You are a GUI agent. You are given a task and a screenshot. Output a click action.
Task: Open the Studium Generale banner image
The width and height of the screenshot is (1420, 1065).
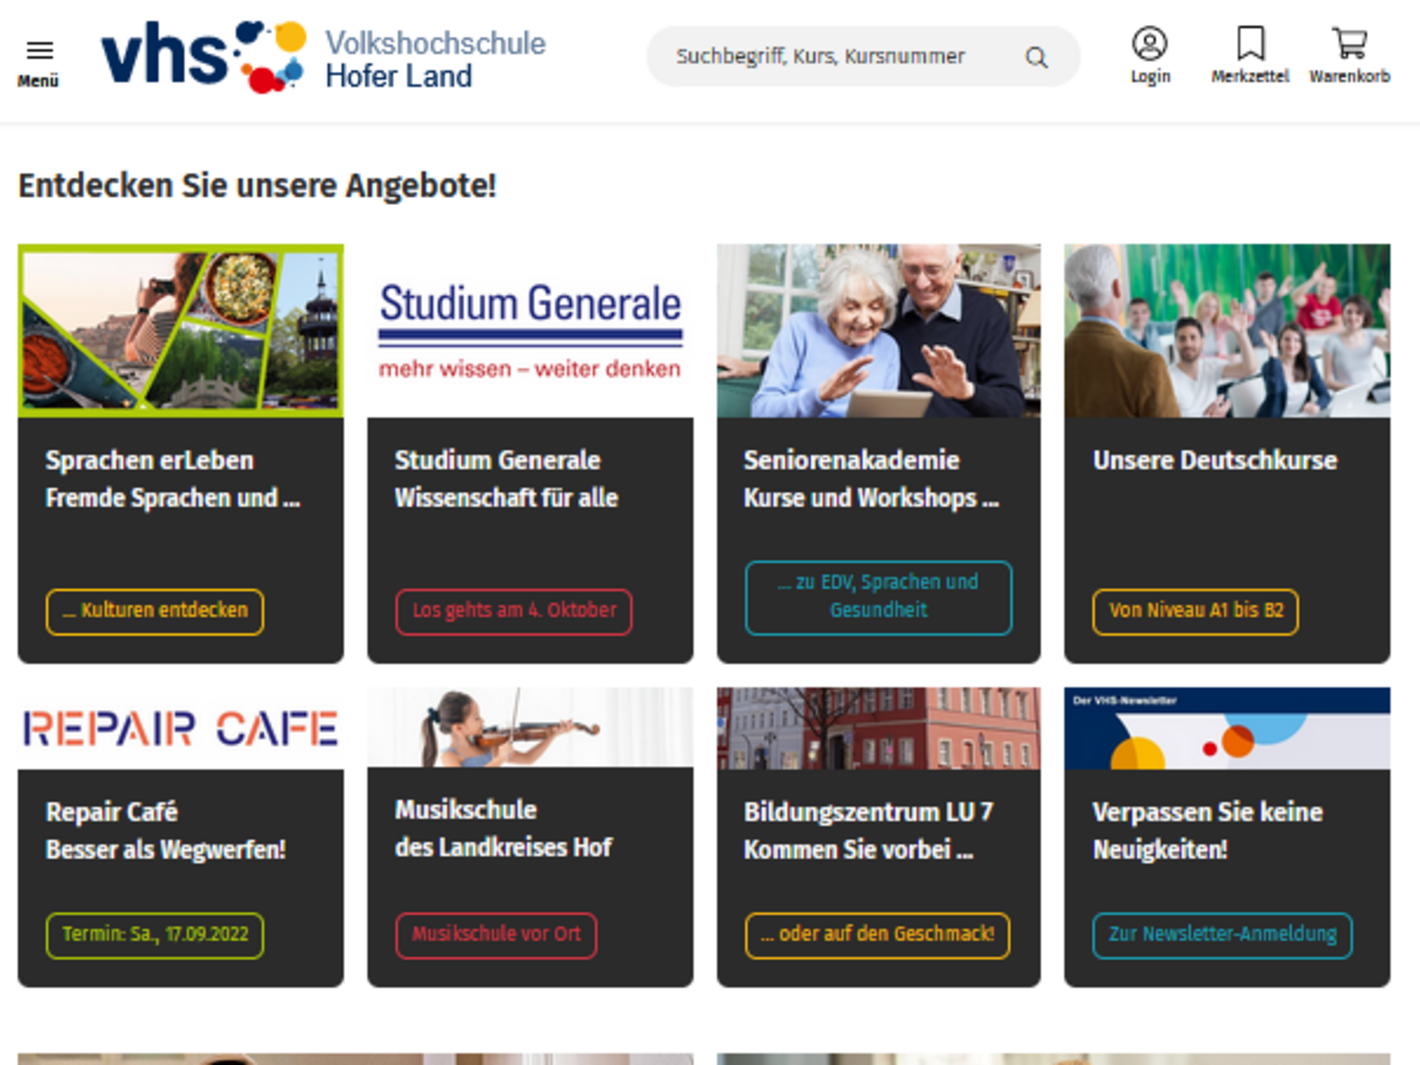click(530, 331)
